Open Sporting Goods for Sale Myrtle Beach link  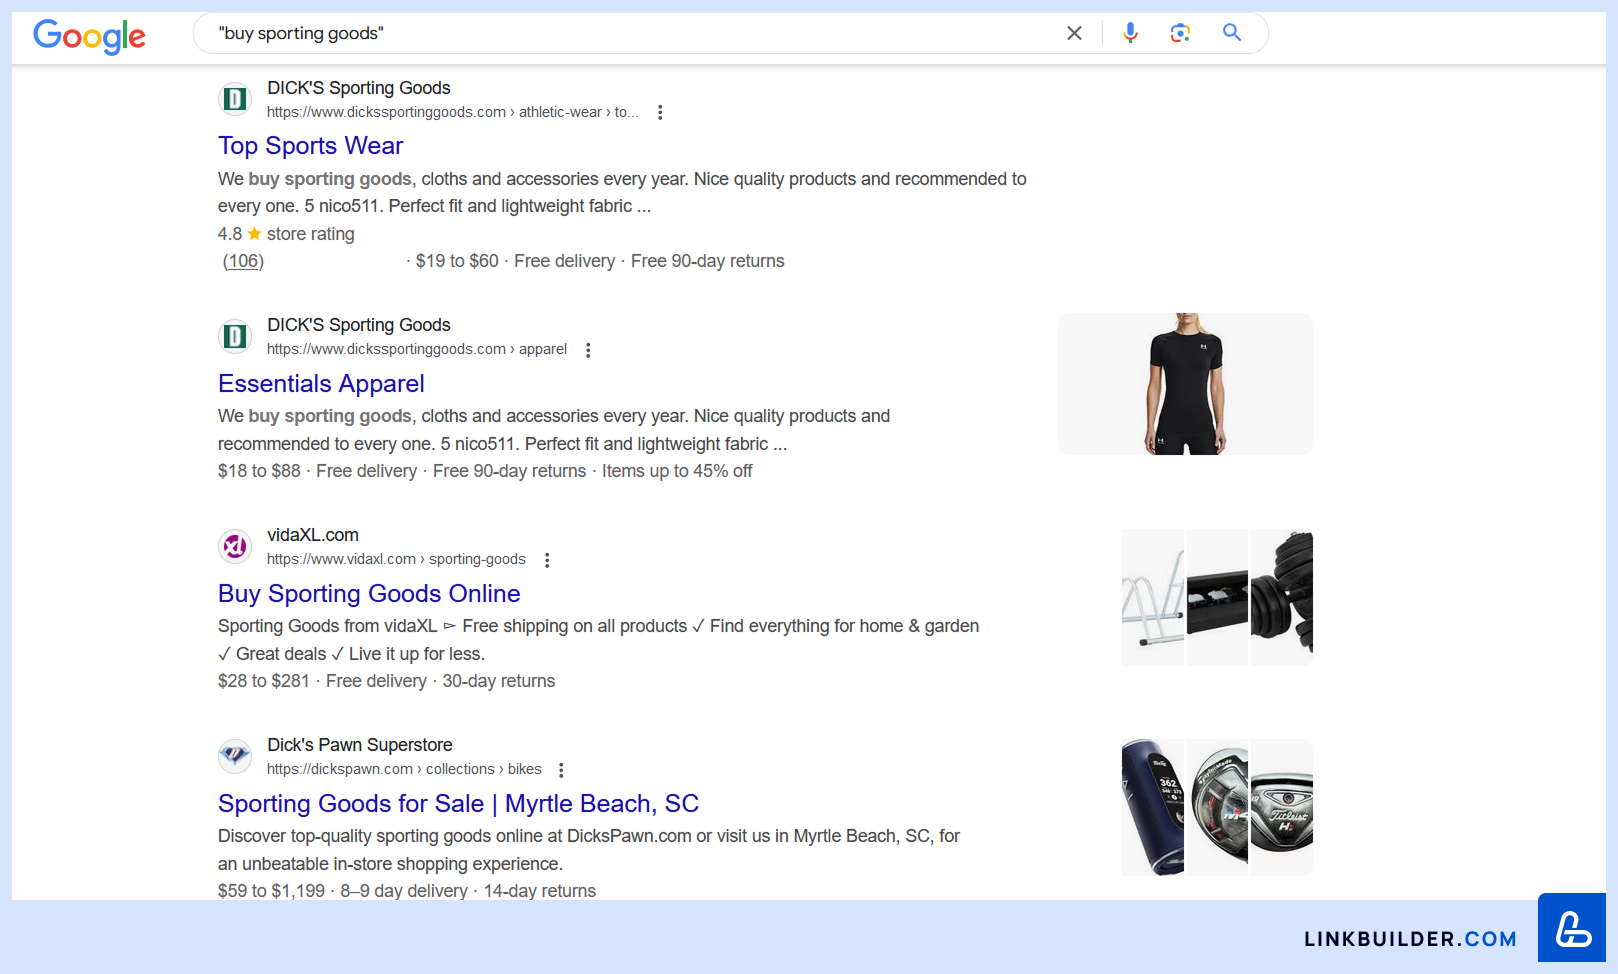point(458,804)
